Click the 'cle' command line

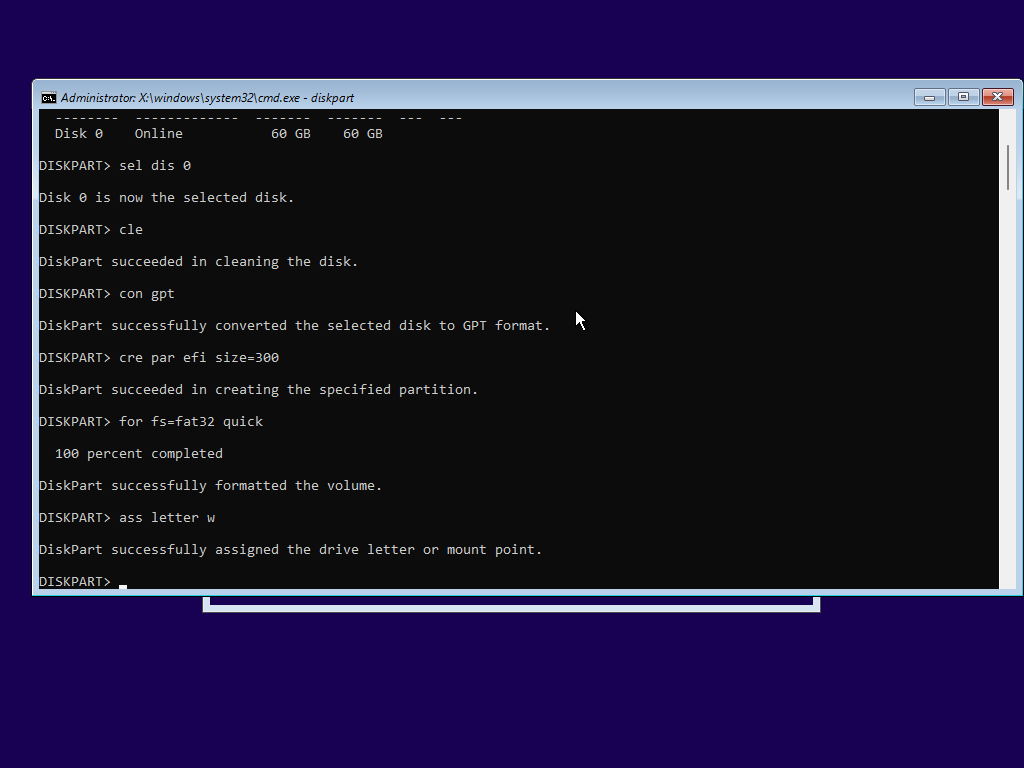[x=91, y=230]
